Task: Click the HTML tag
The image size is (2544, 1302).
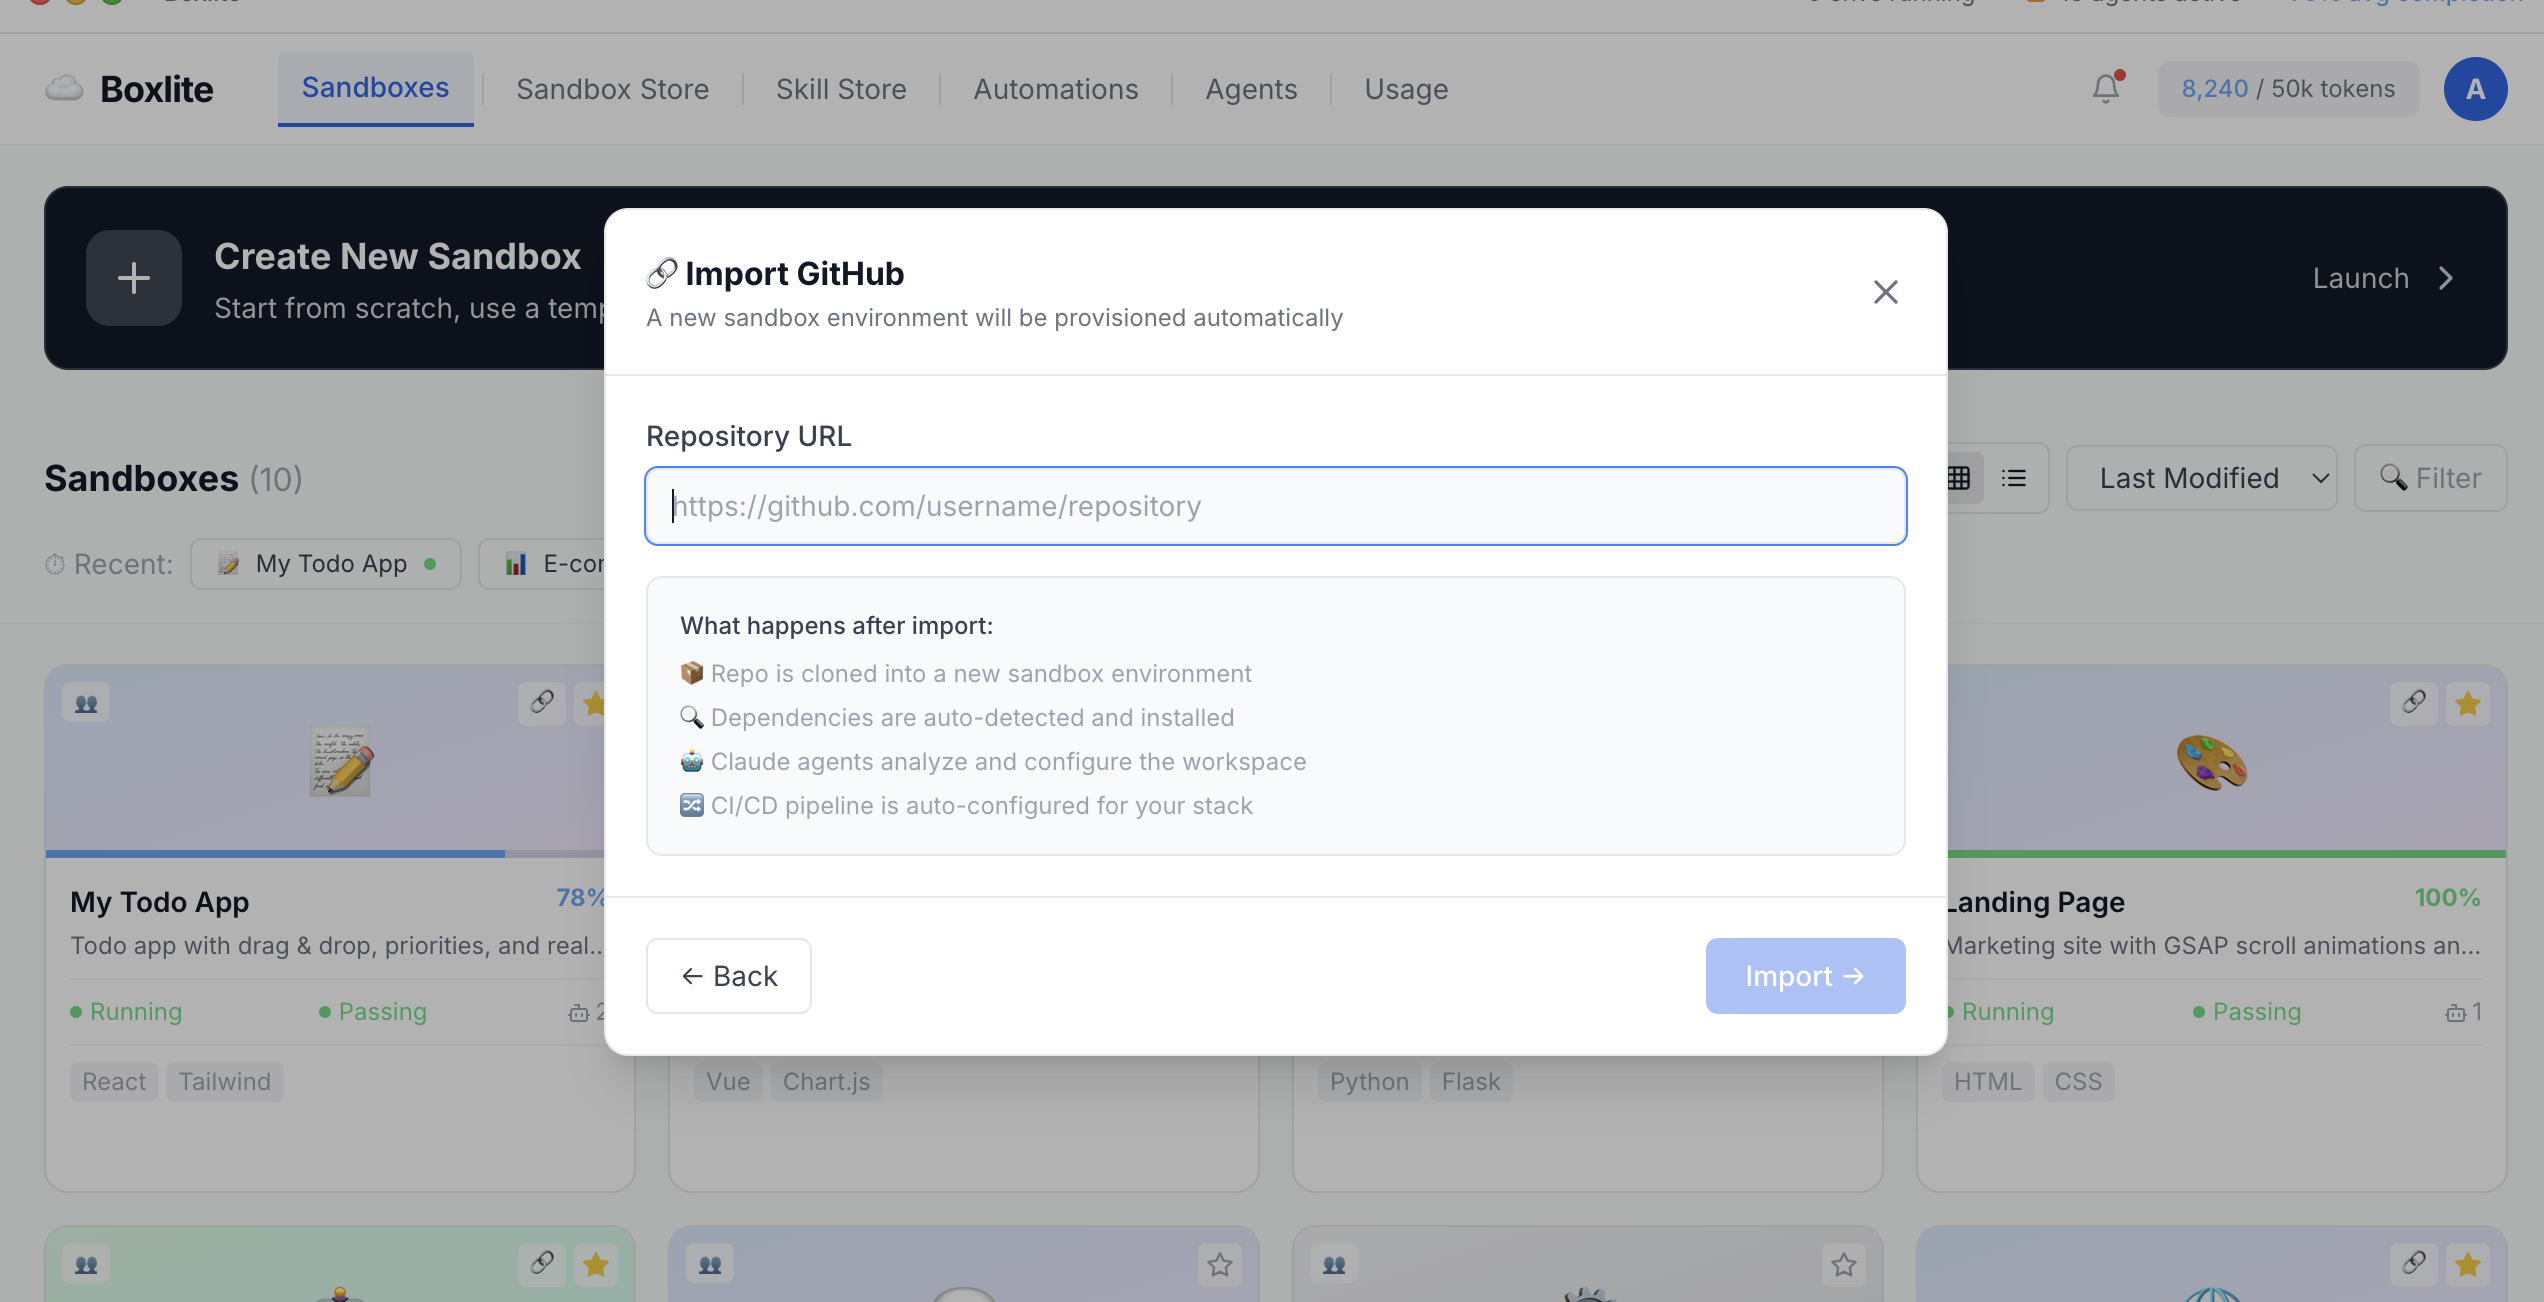Action: (x=1988, y=1082)
